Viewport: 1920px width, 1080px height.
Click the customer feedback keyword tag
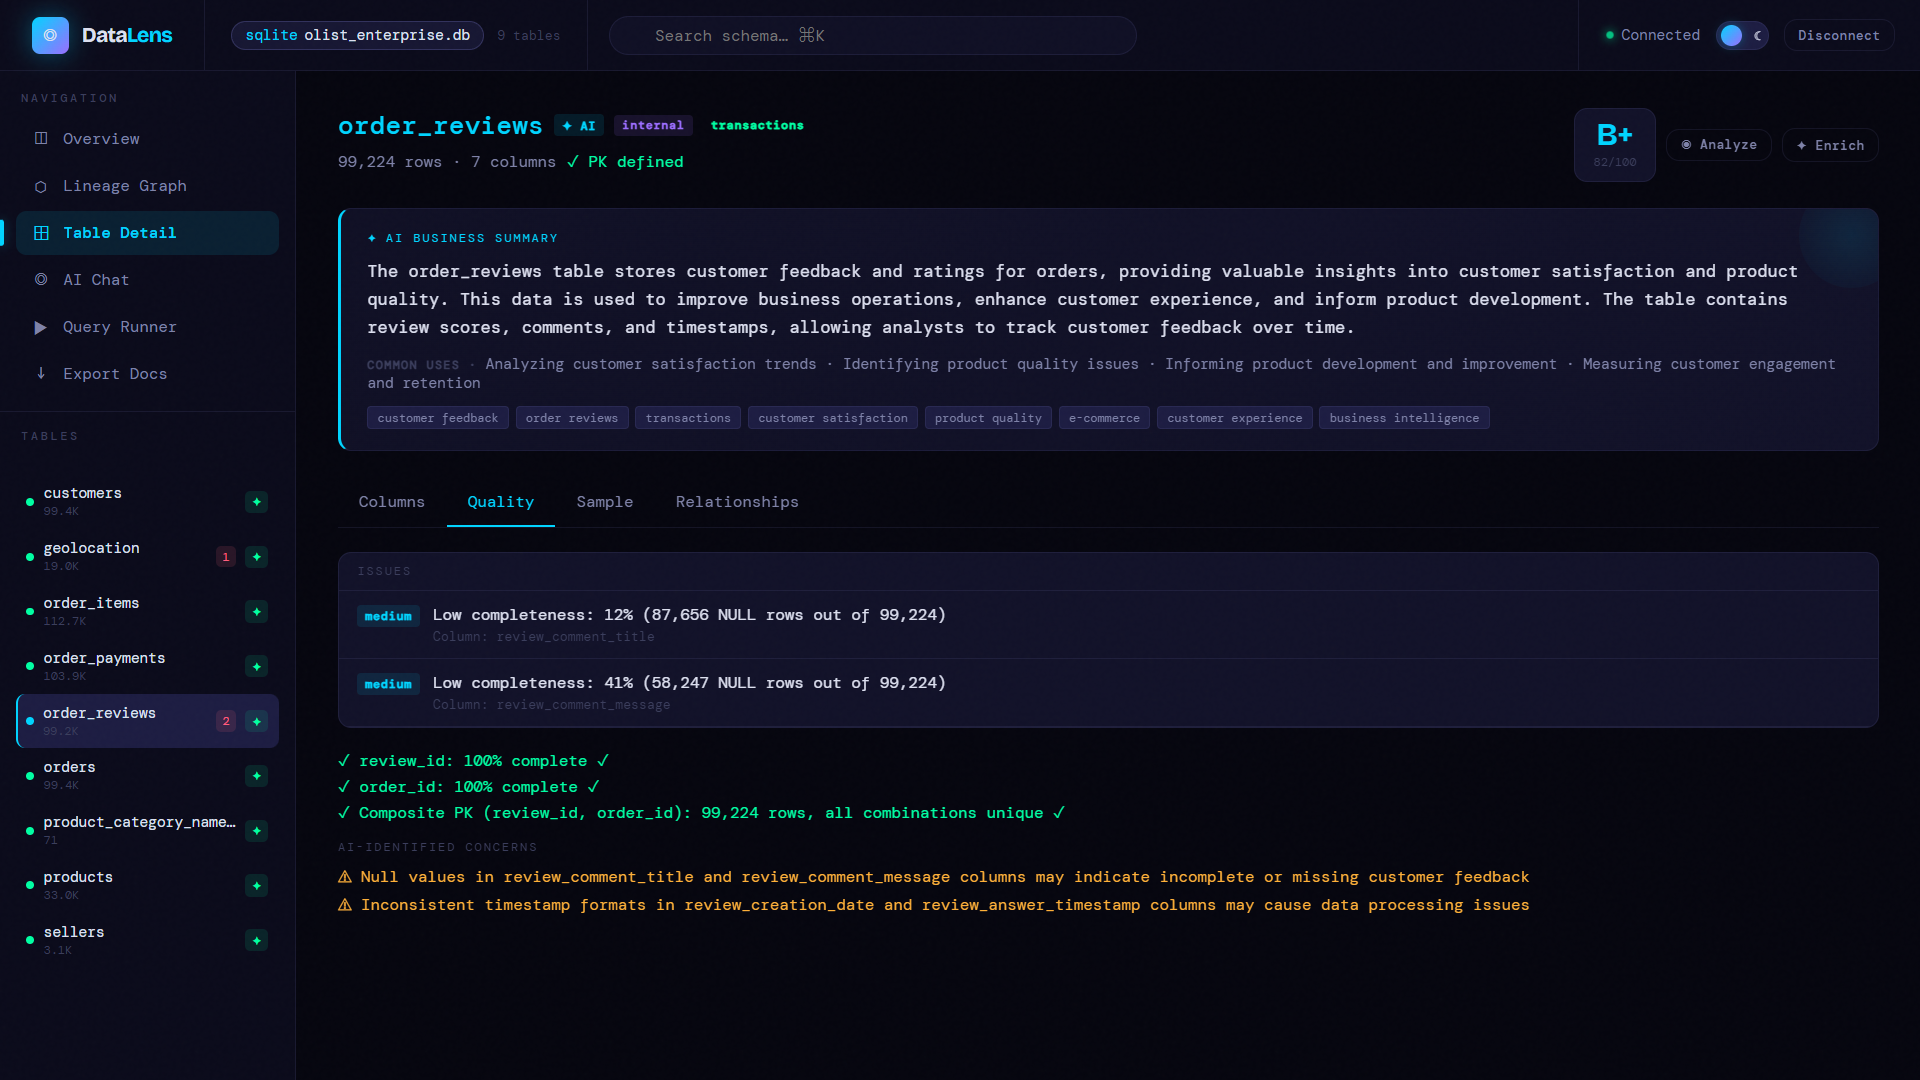click(438, 418)
